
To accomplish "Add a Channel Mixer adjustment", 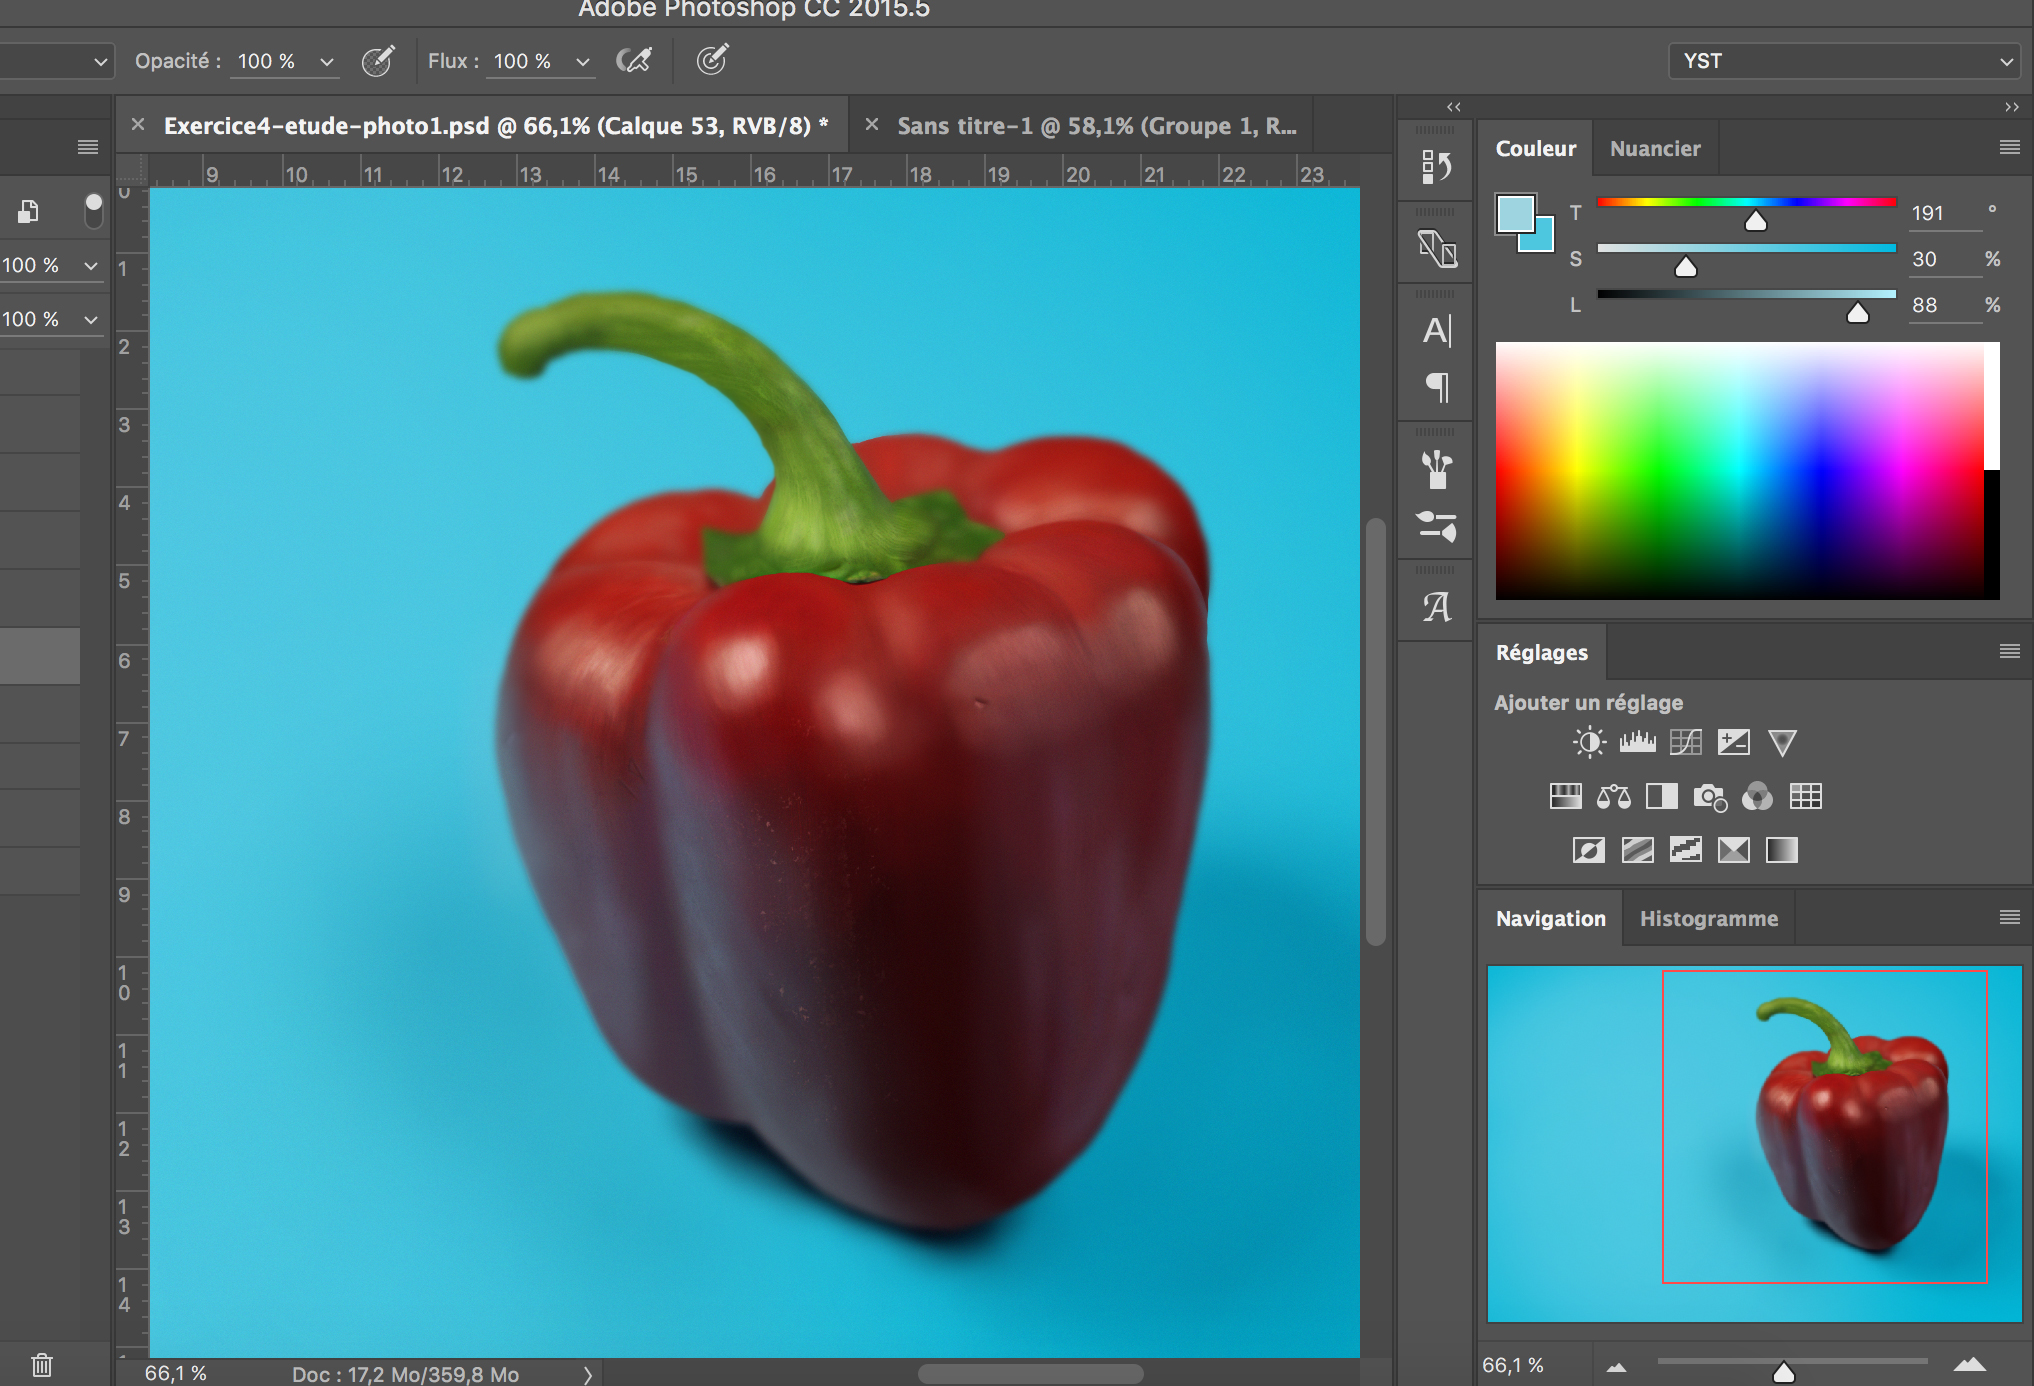I will pyautogui.click(x=1757, y=797).
